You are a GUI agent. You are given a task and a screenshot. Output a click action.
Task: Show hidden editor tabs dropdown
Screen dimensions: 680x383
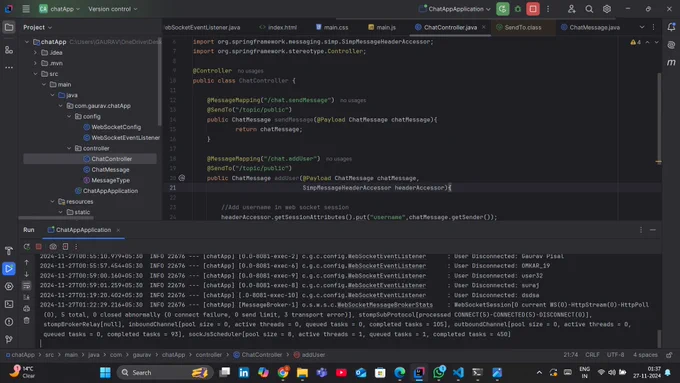click(642, 27)
